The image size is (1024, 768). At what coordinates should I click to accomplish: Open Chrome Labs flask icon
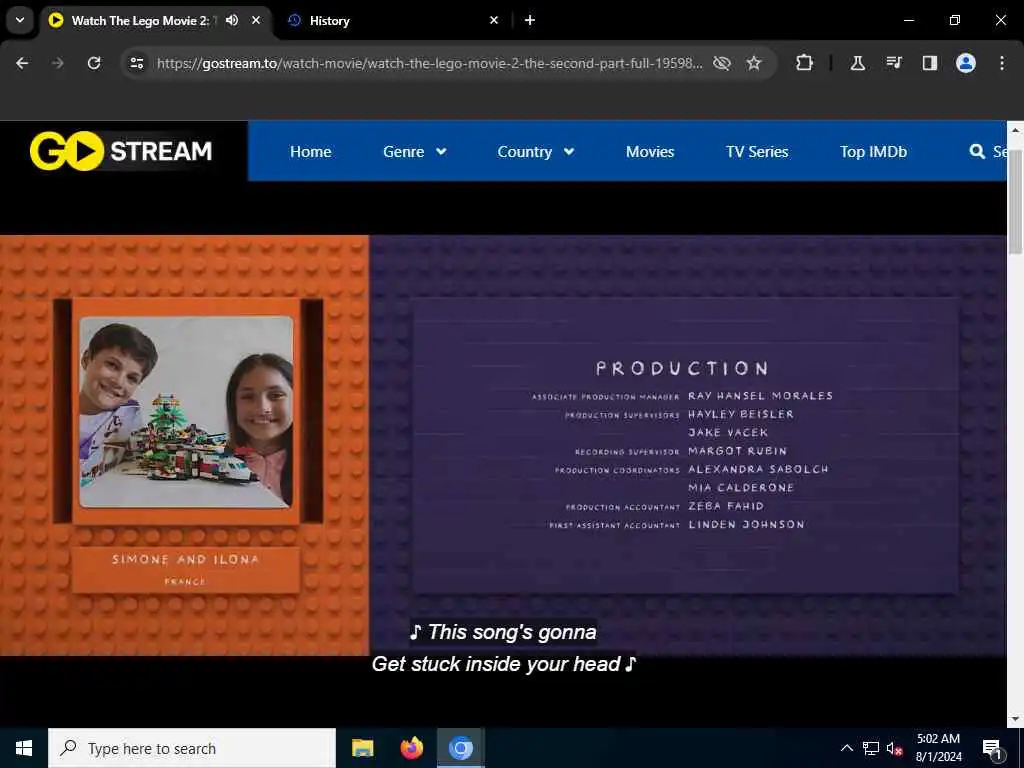pos(857,63)
